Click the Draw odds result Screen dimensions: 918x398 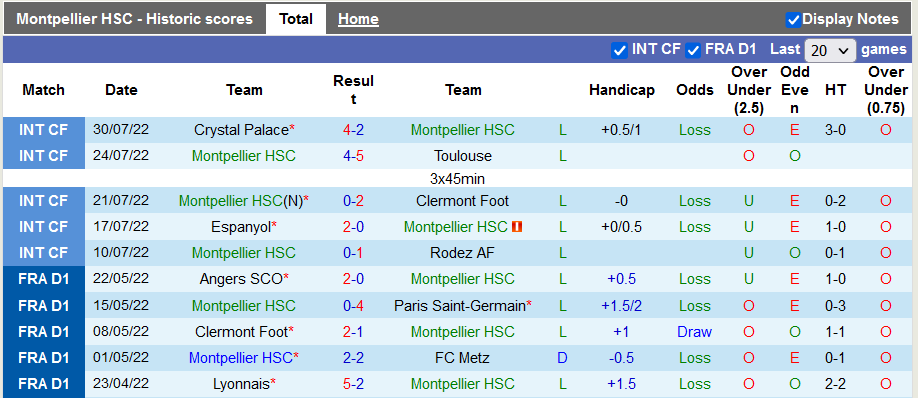tap(694, 332)
